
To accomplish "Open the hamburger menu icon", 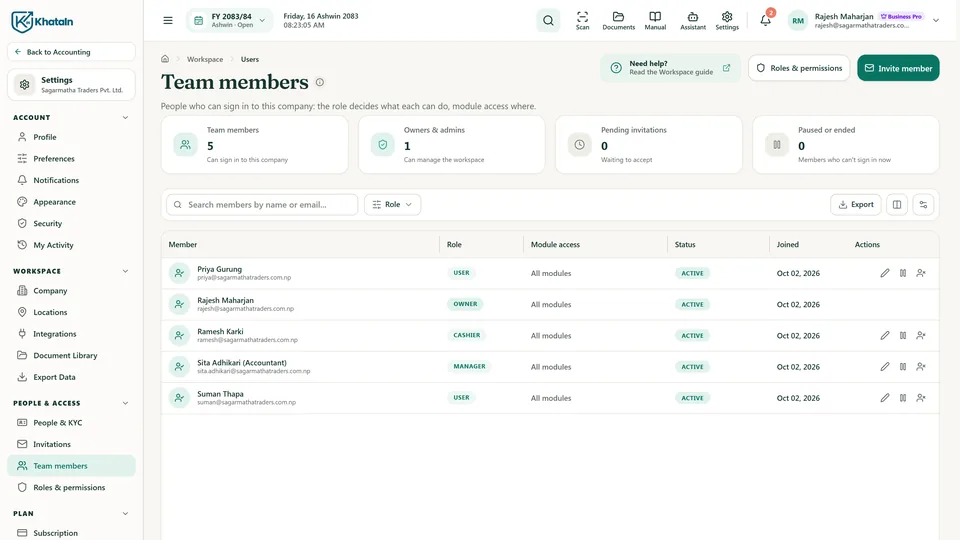I will pos(168,20).
